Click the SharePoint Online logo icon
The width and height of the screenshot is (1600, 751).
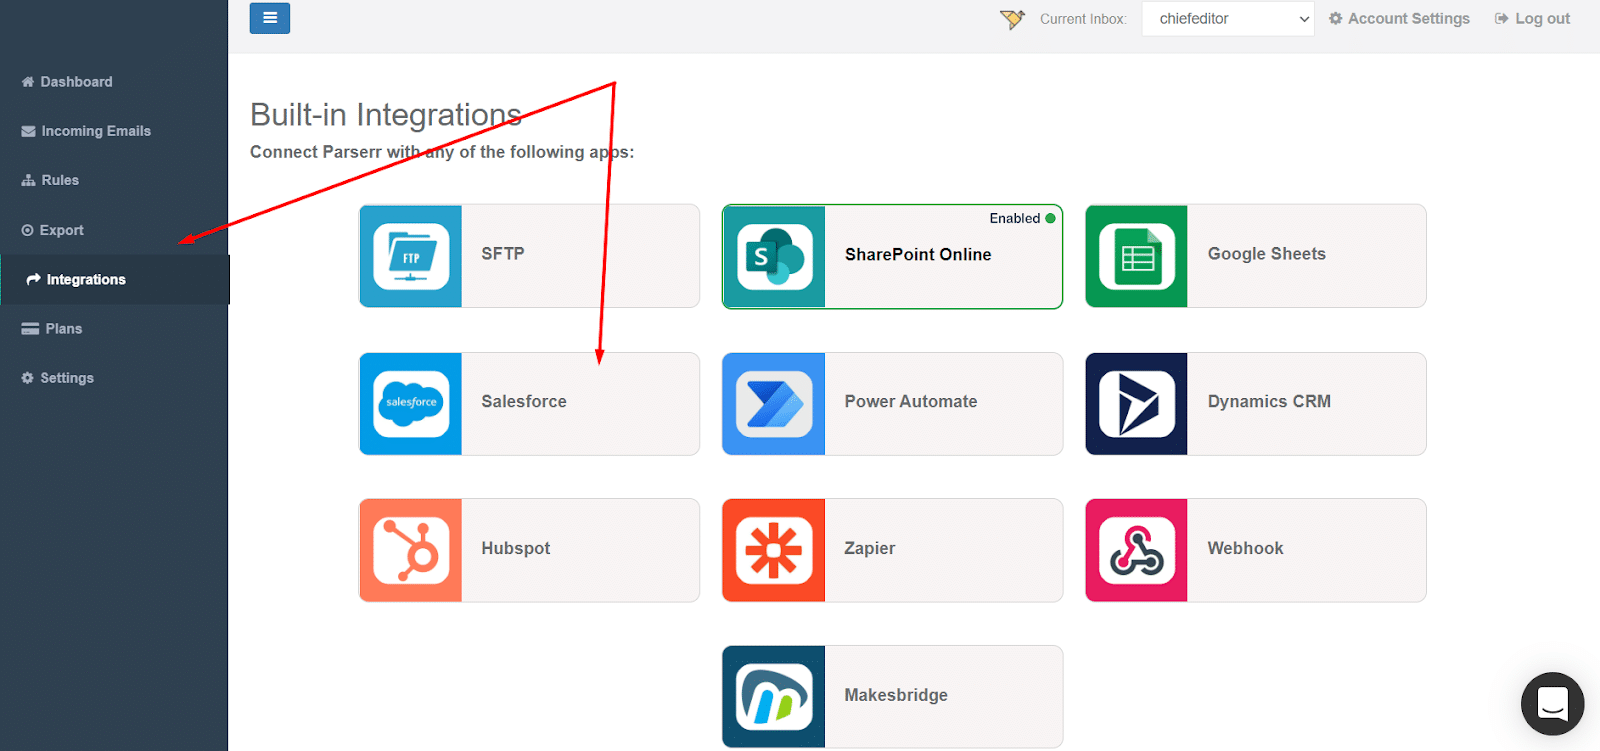point(774,257)
